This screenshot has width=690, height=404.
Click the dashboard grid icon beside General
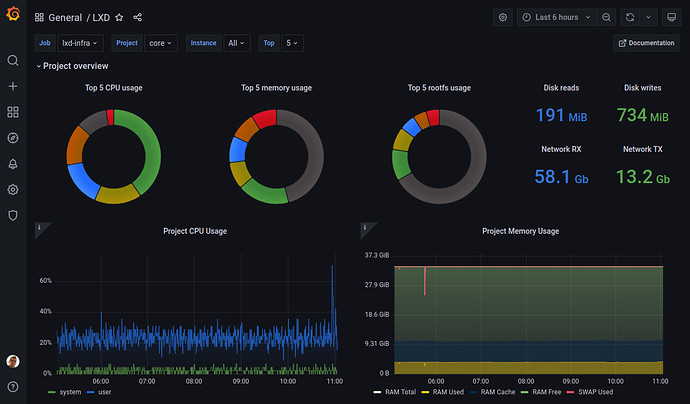39,17
